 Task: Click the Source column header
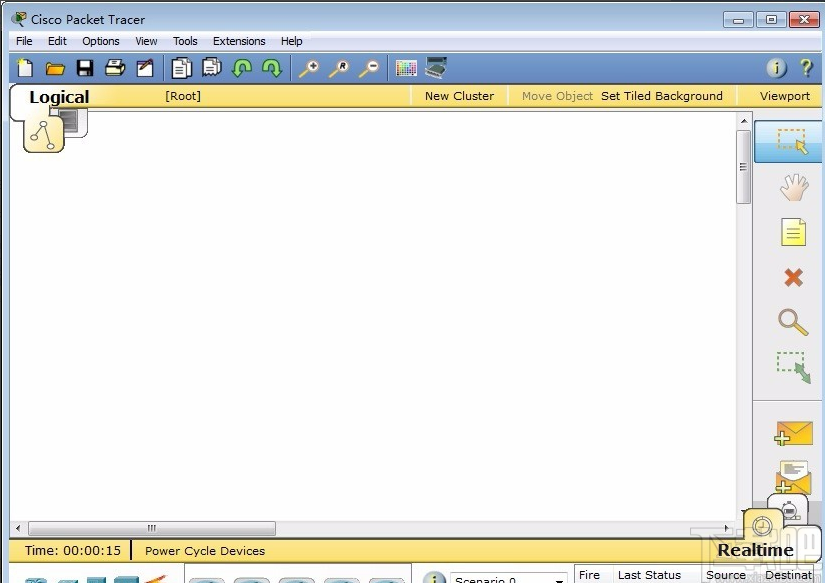(726, 575)
